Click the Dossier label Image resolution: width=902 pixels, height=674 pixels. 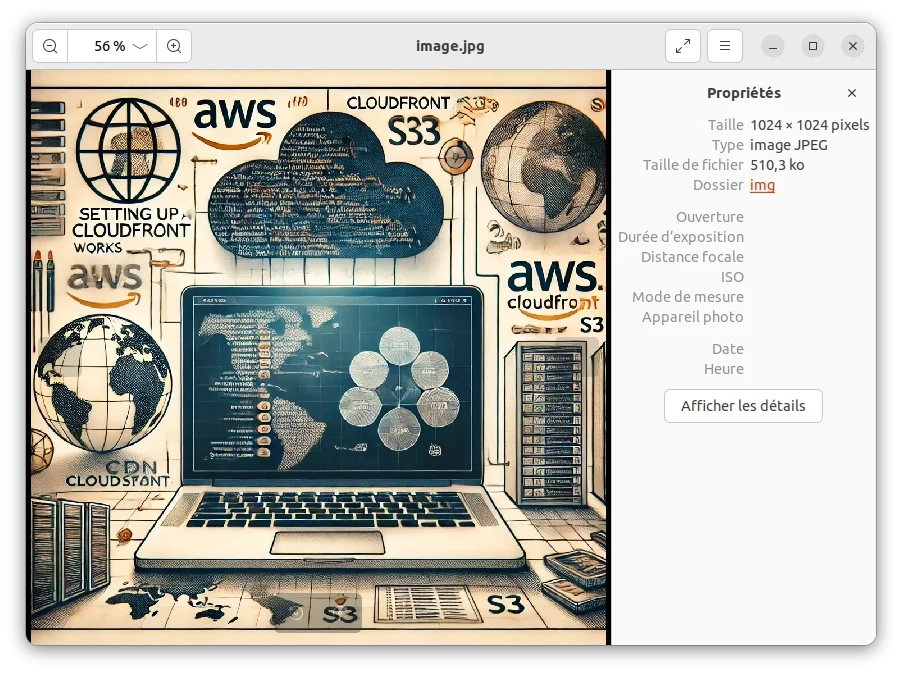(x=718, y=185)
